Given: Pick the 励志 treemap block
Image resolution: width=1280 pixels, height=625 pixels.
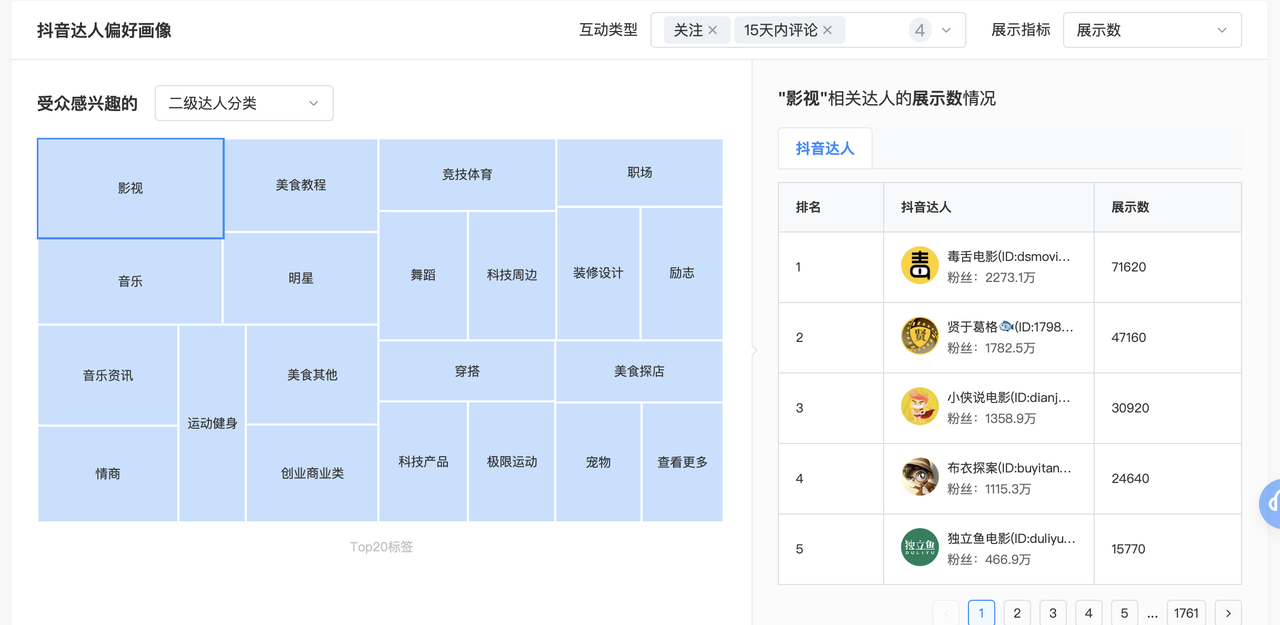Looking at the screenshot, I should point(682,273).
